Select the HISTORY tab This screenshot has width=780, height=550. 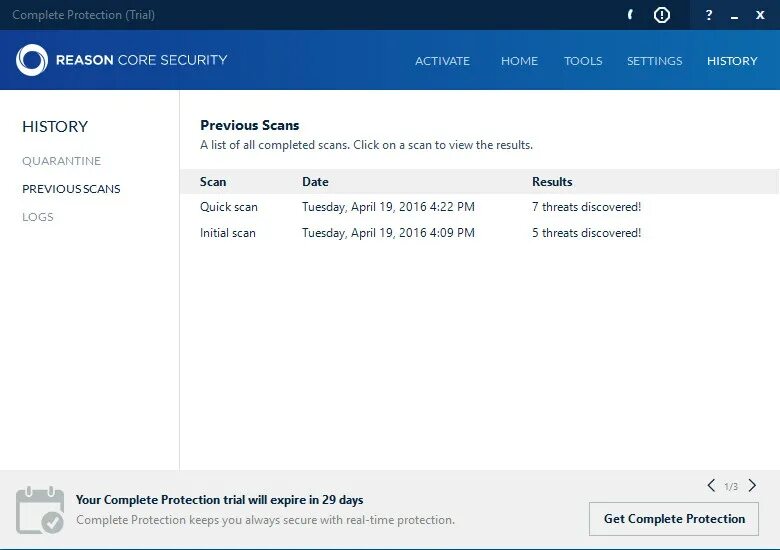coord(732,61)
